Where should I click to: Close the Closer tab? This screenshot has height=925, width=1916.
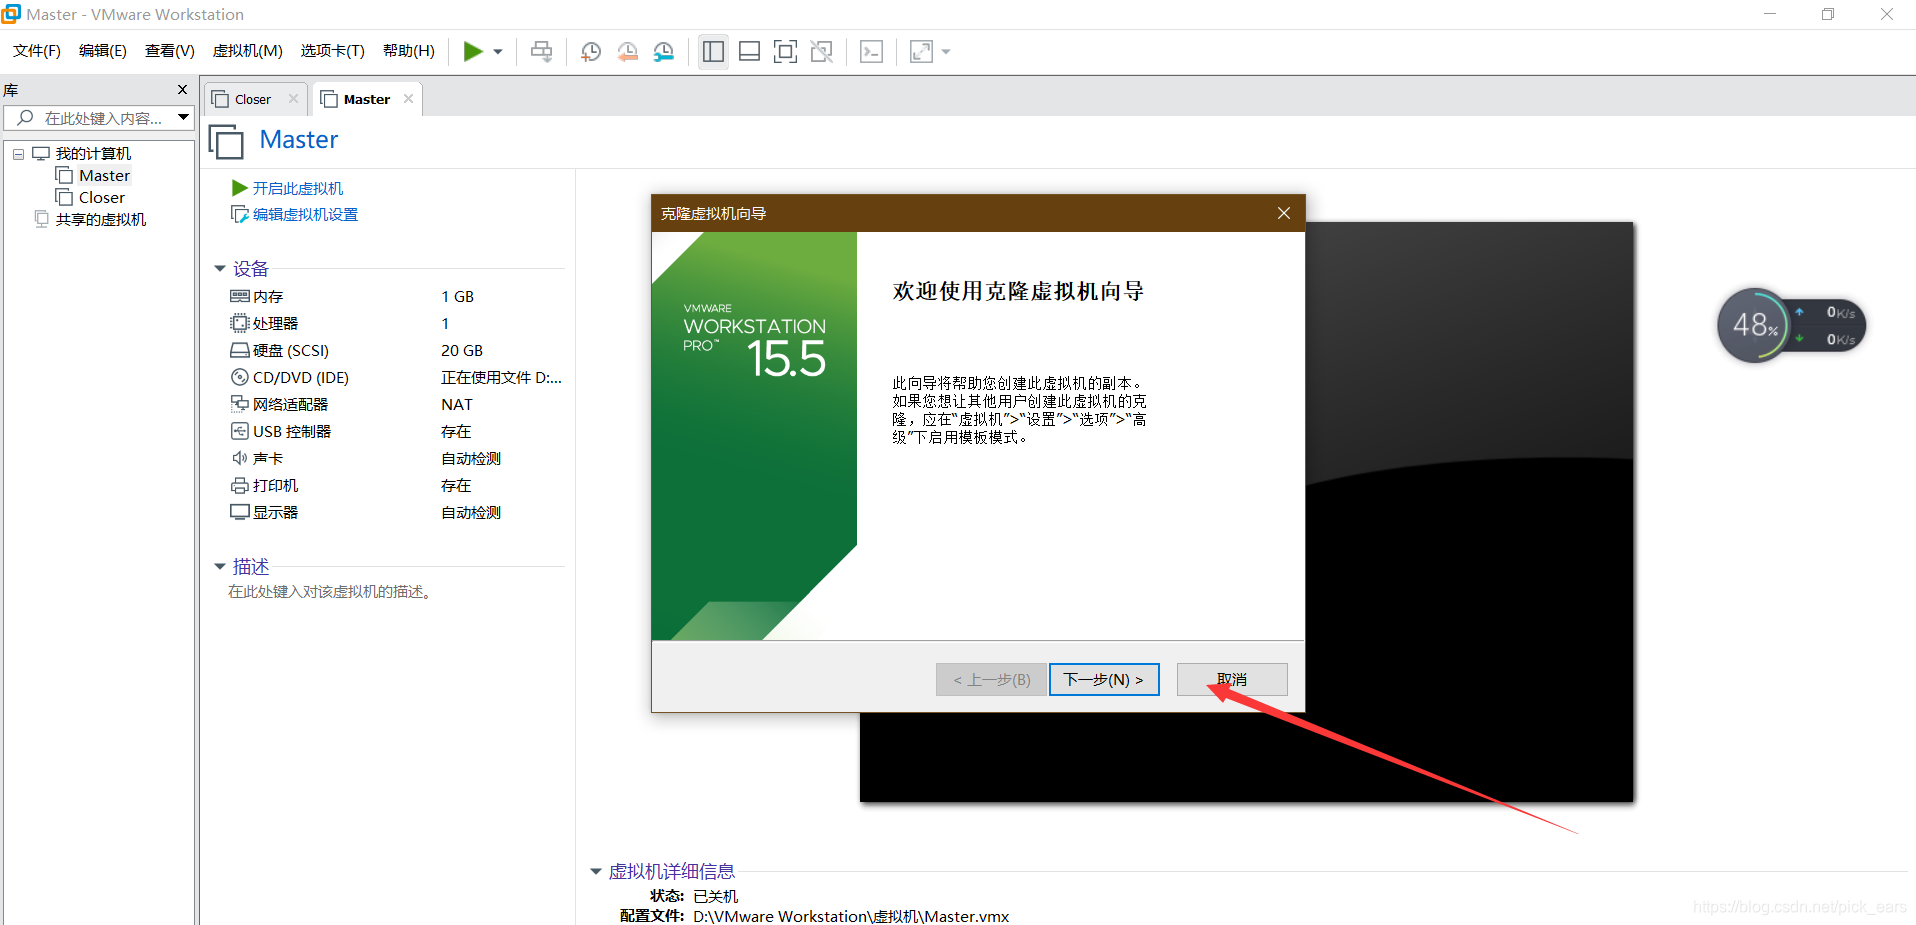tap(293, 98)
